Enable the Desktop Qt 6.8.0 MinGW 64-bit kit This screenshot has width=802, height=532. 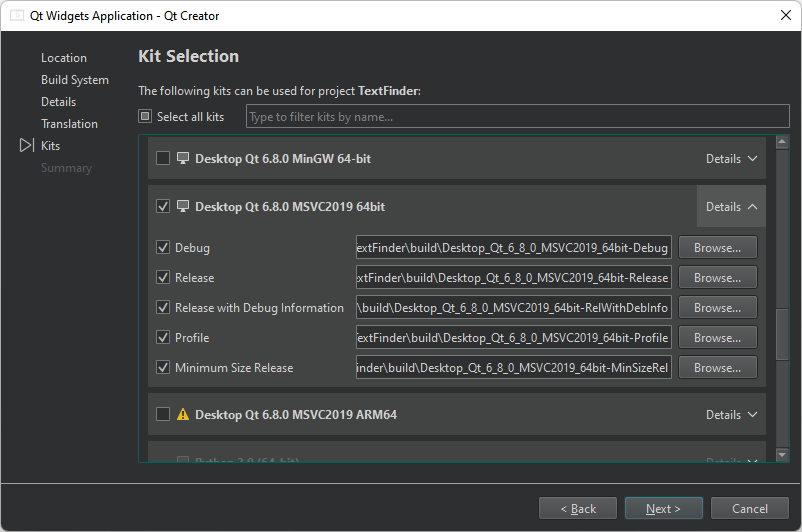click(x=163, y=158)
